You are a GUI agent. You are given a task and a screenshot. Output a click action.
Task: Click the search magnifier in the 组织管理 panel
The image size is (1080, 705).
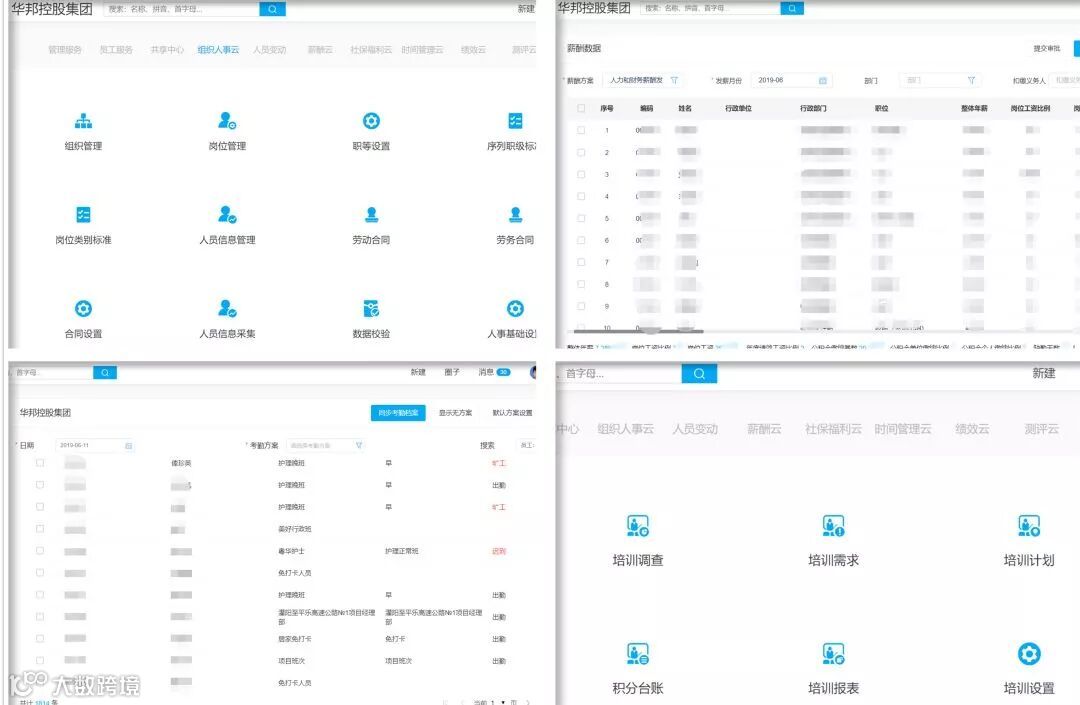(x=273, y=9)
